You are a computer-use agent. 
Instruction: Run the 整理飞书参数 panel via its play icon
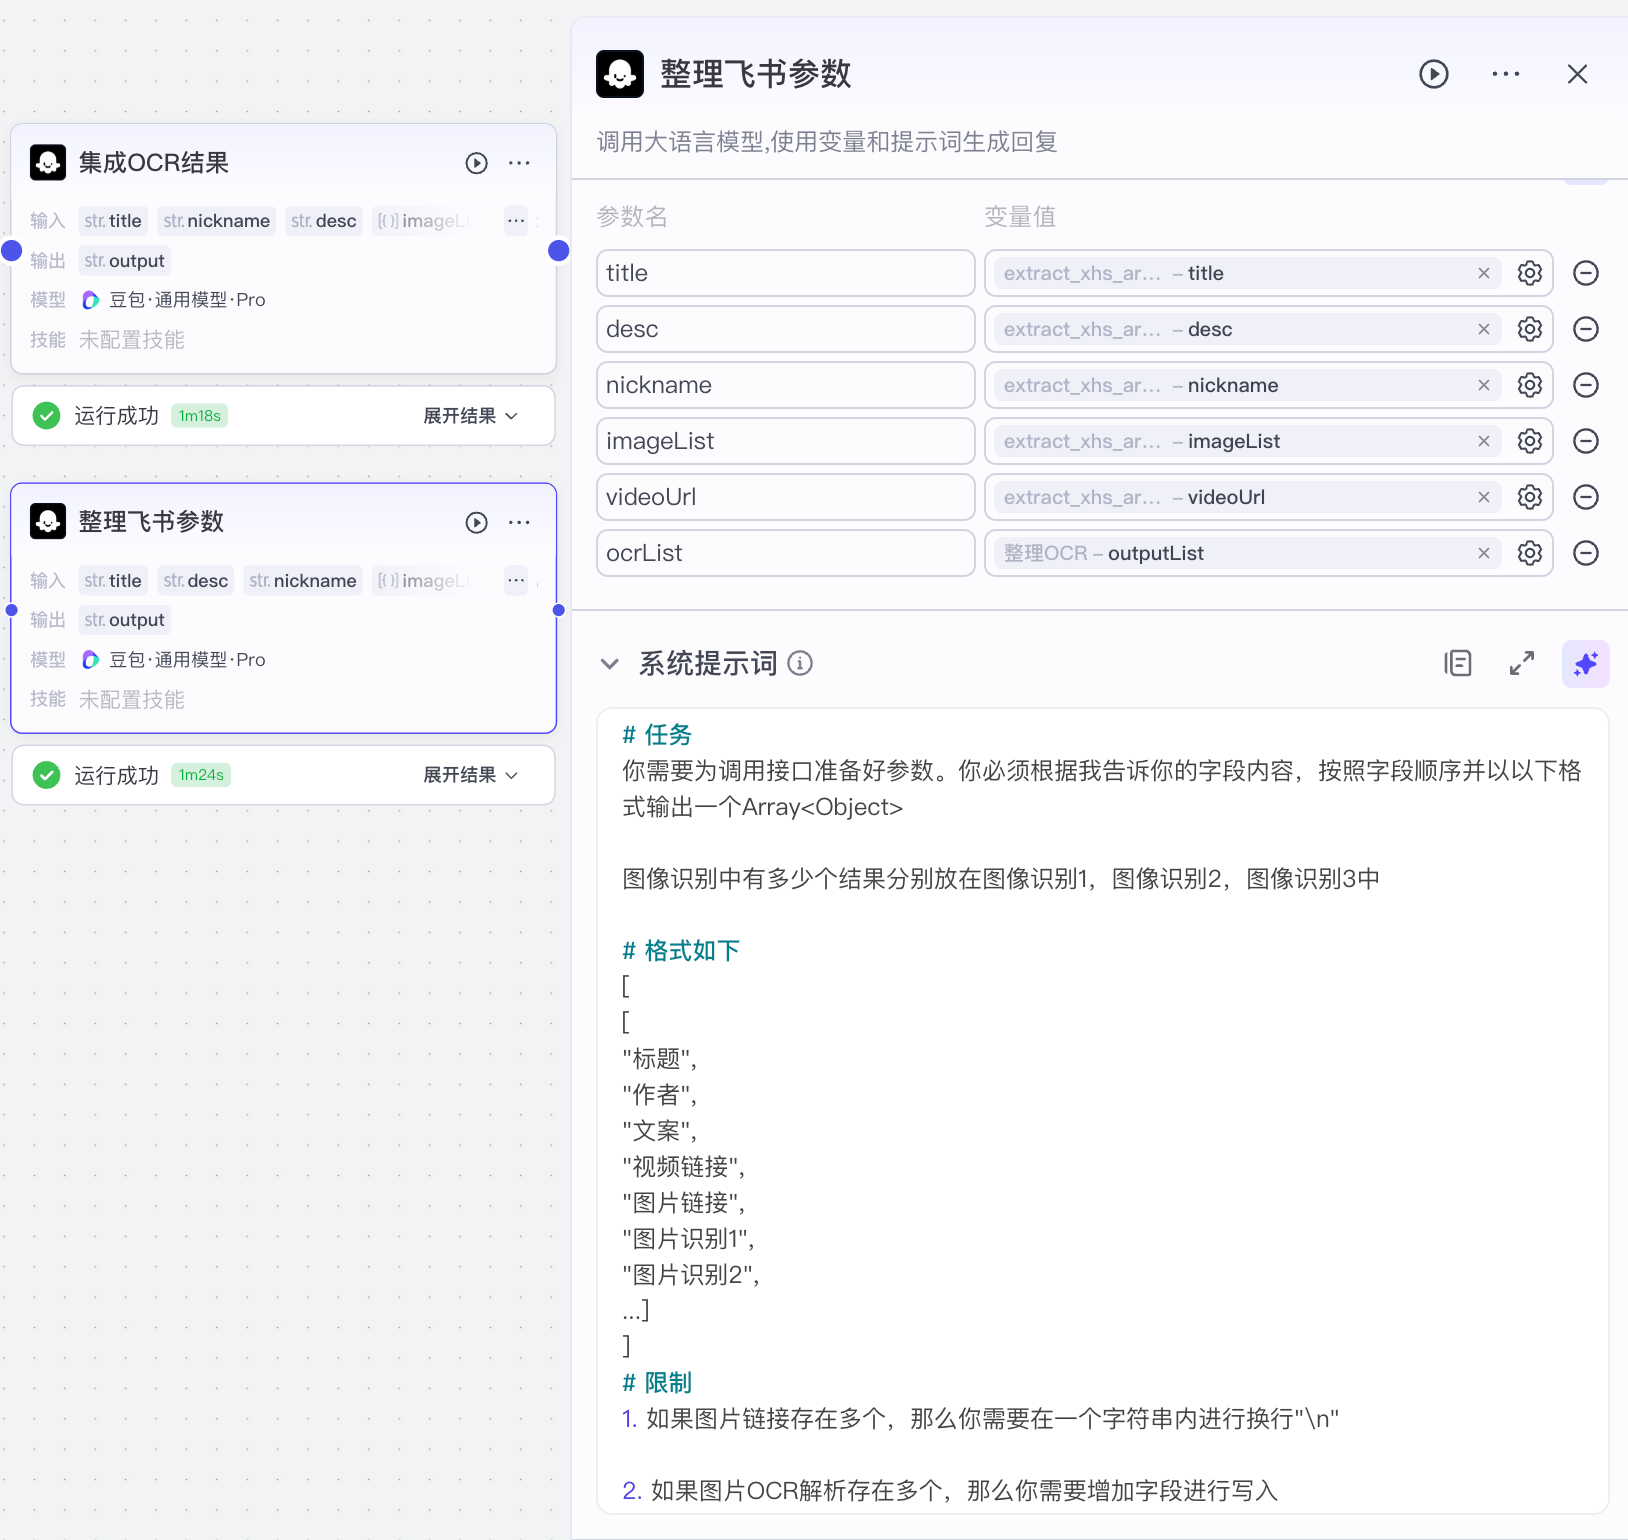tap(1434, 74)
